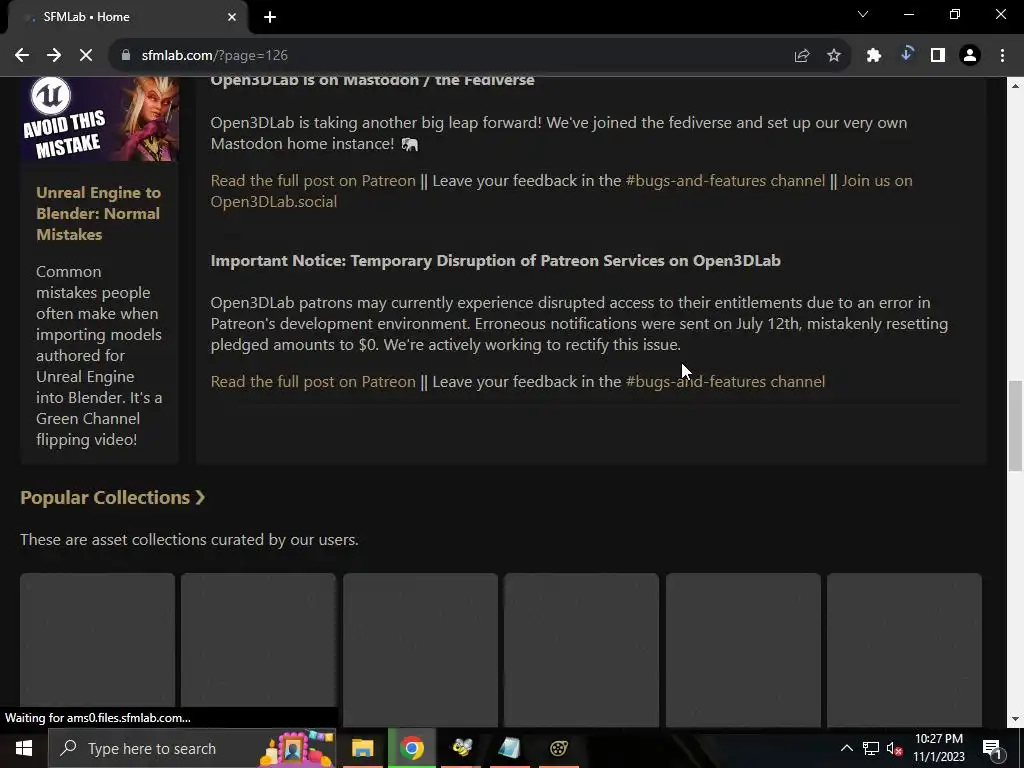
Task: Bookmark this tab with the star
Action: coord(834,56)
